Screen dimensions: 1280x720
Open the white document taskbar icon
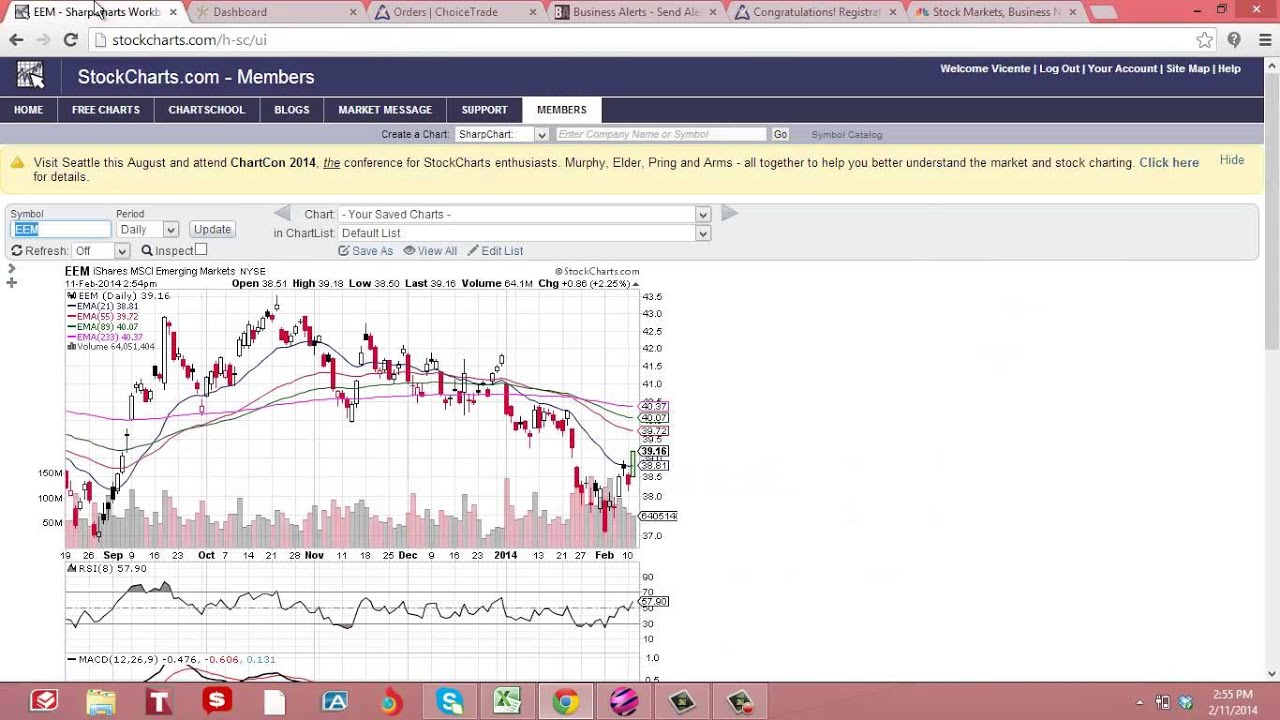(275, 702)
